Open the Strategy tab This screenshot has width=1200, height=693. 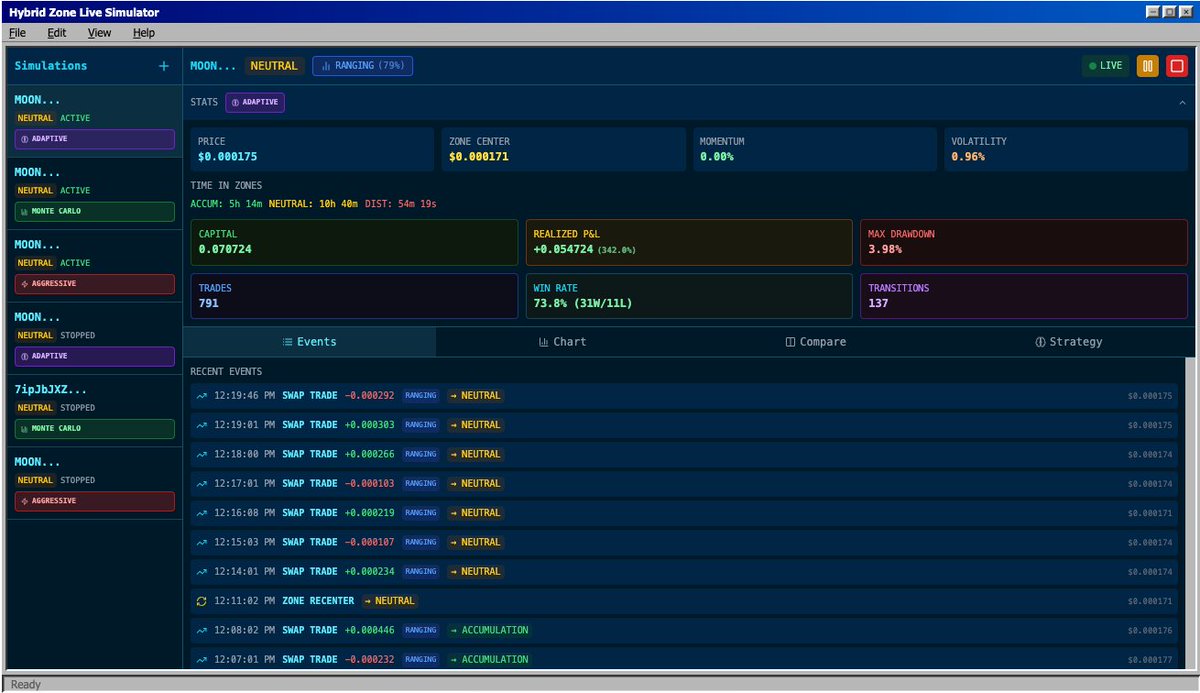pyautogui.click(x=1068, y=342)
